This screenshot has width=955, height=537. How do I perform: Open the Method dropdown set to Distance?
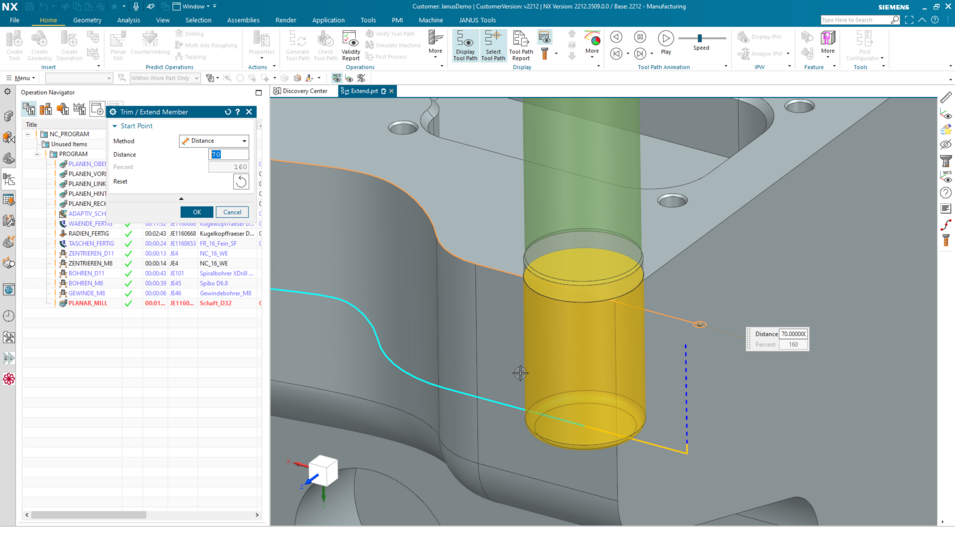(214, 141)
